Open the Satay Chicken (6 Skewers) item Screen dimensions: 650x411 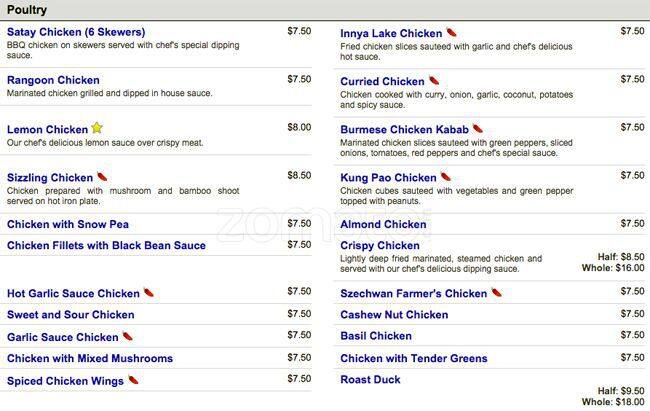pyautogui.click(x=76, y=33)
